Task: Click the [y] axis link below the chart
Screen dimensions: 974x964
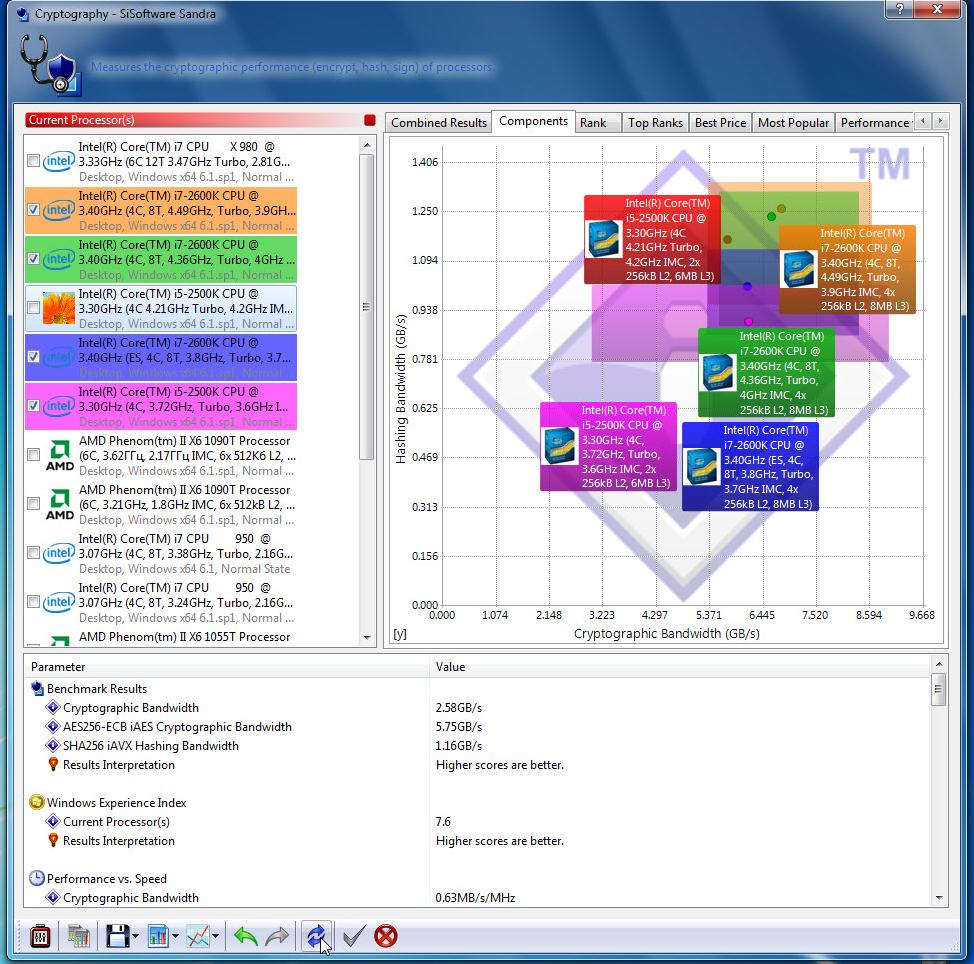Action: coord(399,634)
